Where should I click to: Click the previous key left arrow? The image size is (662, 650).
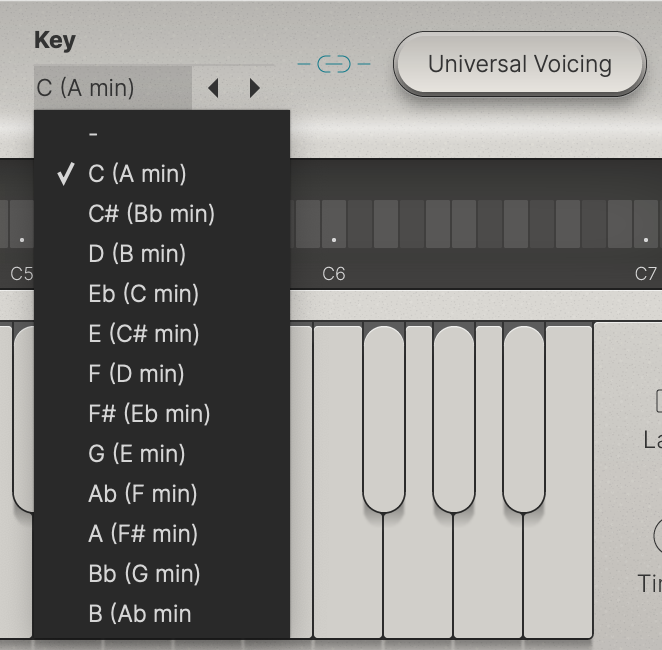213,88
